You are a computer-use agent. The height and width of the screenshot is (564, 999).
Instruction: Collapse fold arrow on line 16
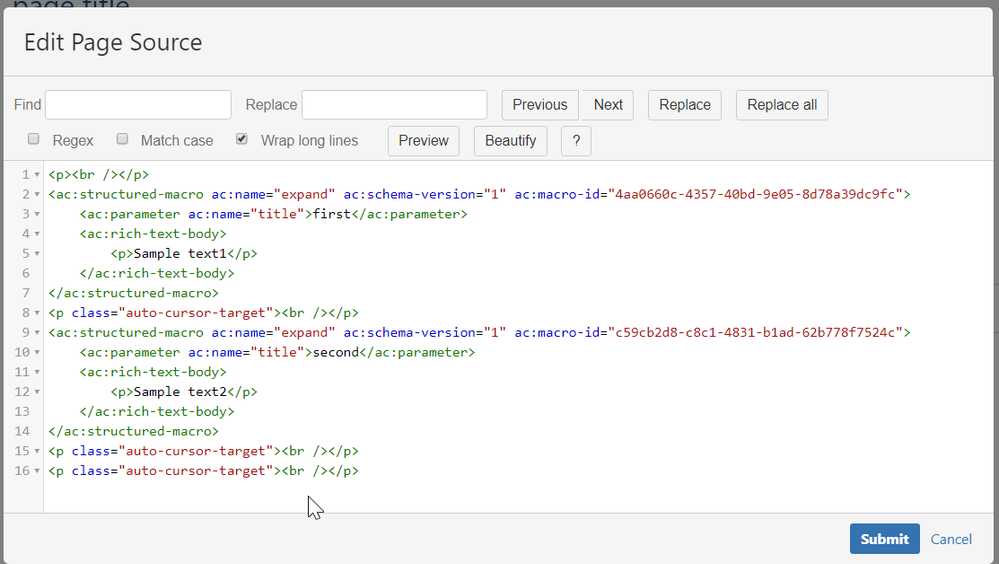[37, 471]
